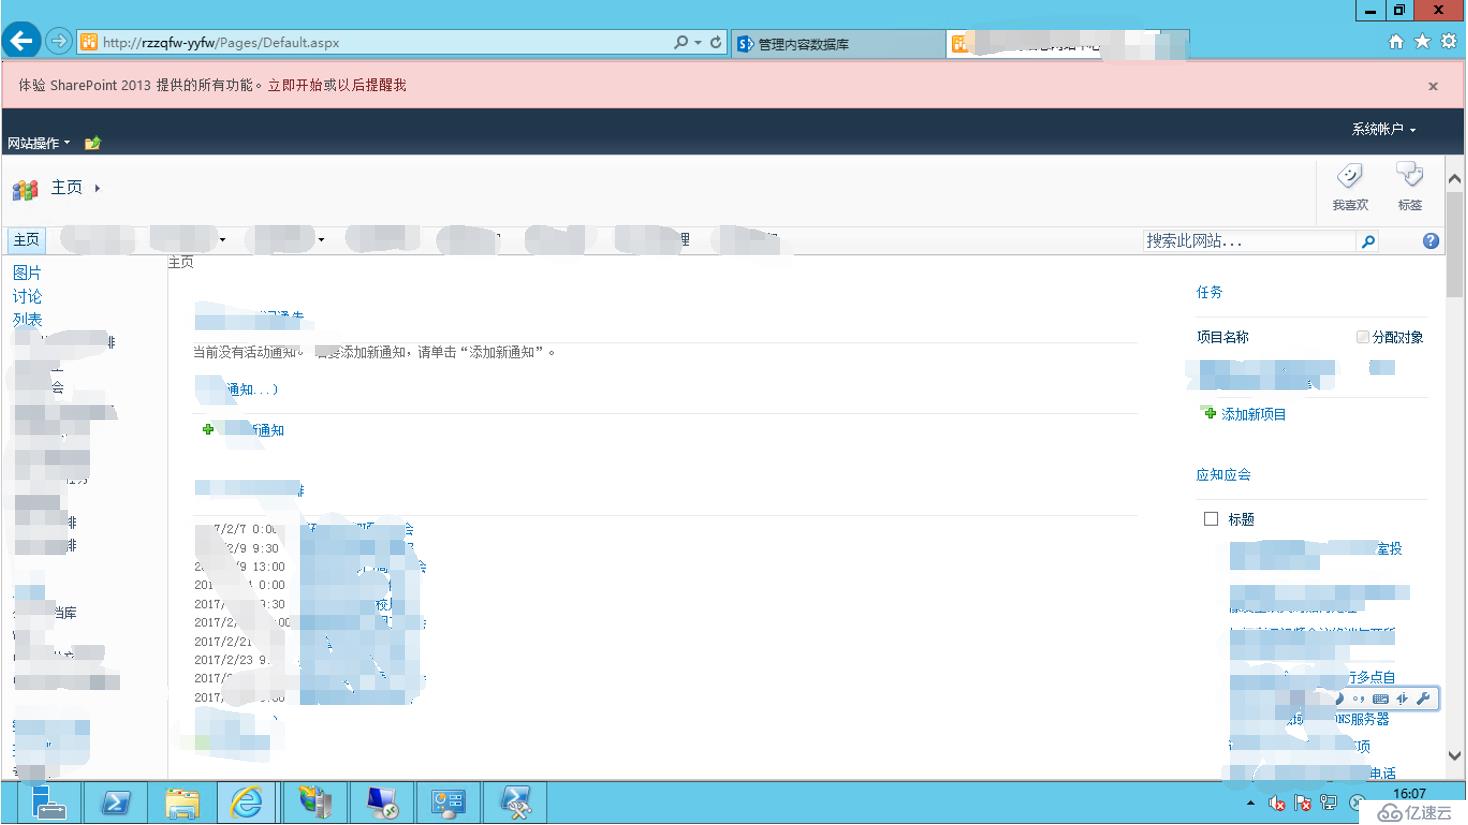Click the 以后提醒我 link

point(372,85)
